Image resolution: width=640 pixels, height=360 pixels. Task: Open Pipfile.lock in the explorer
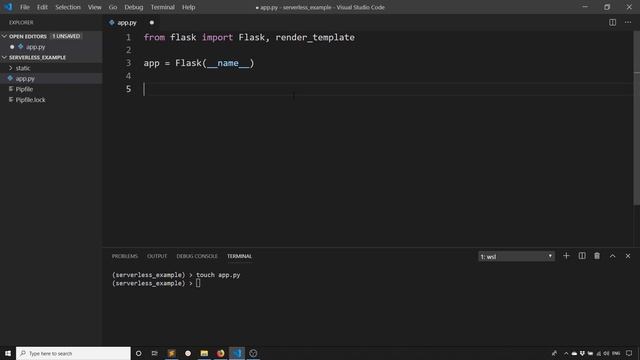pos(31,100)
